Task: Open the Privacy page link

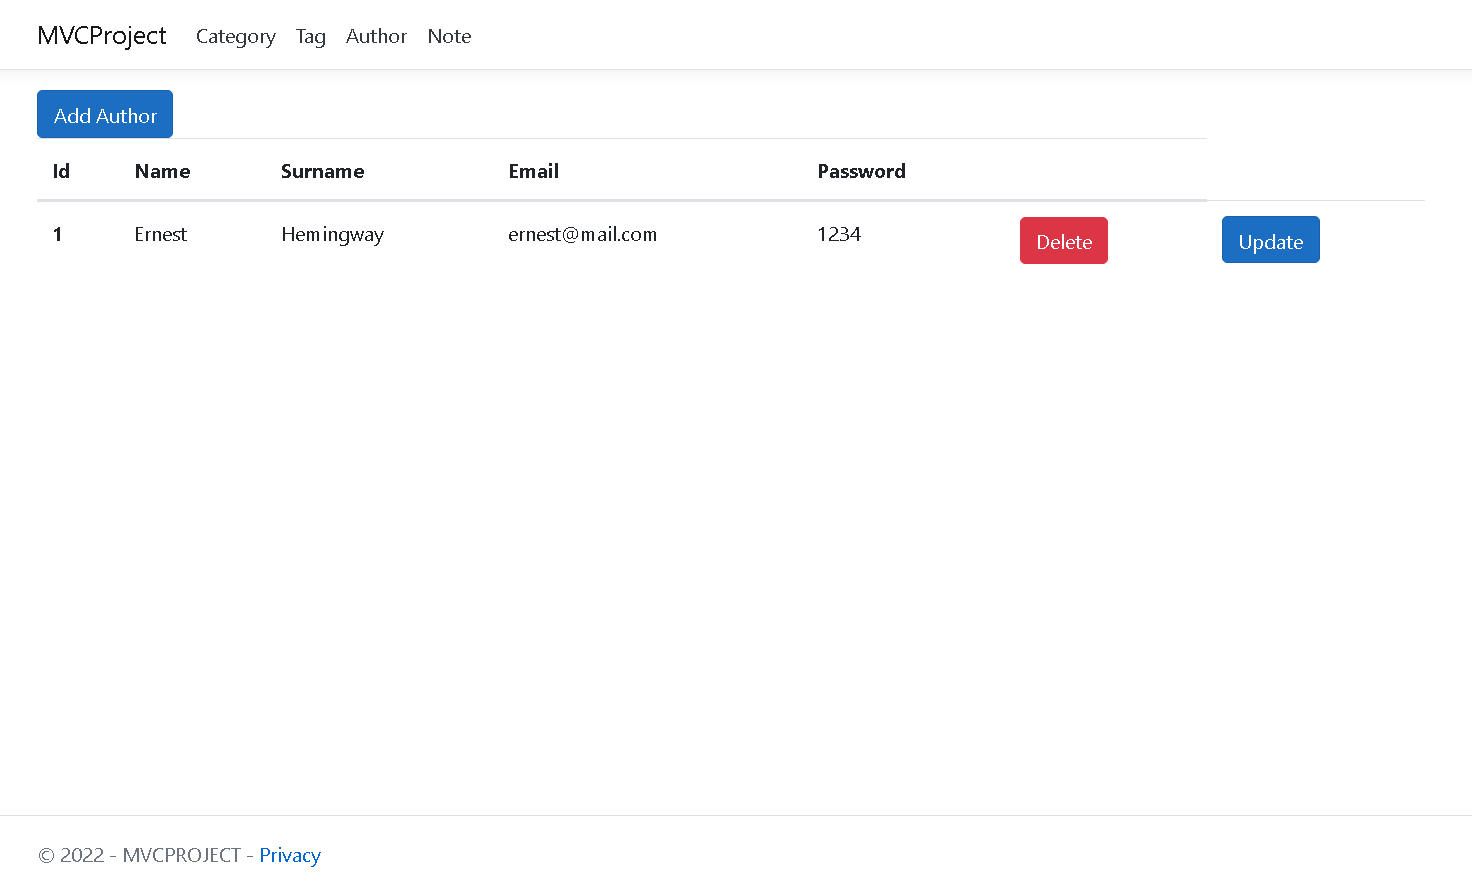Action: (289, 855)
